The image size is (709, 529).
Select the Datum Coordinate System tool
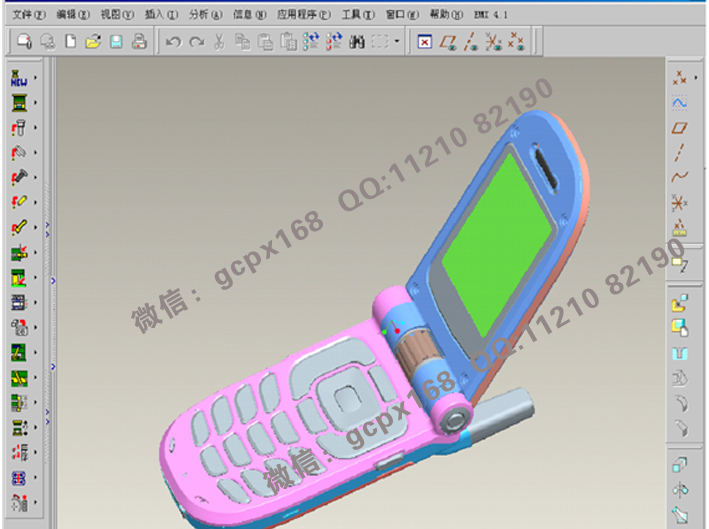click(x=680, y=202)
